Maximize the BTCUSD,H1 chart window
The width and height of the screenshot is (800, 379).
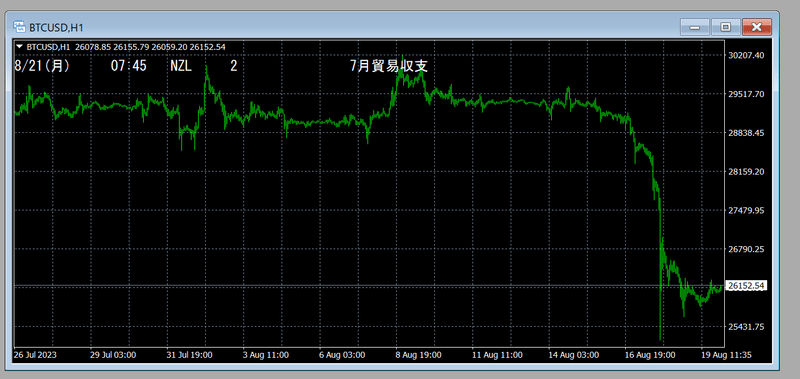pos(725,27)
